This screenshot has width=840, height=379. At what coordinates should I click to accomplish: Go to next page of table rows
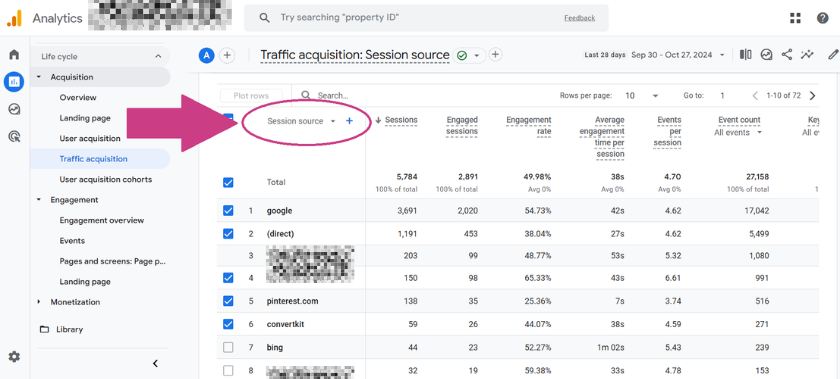tap(812, 95)
